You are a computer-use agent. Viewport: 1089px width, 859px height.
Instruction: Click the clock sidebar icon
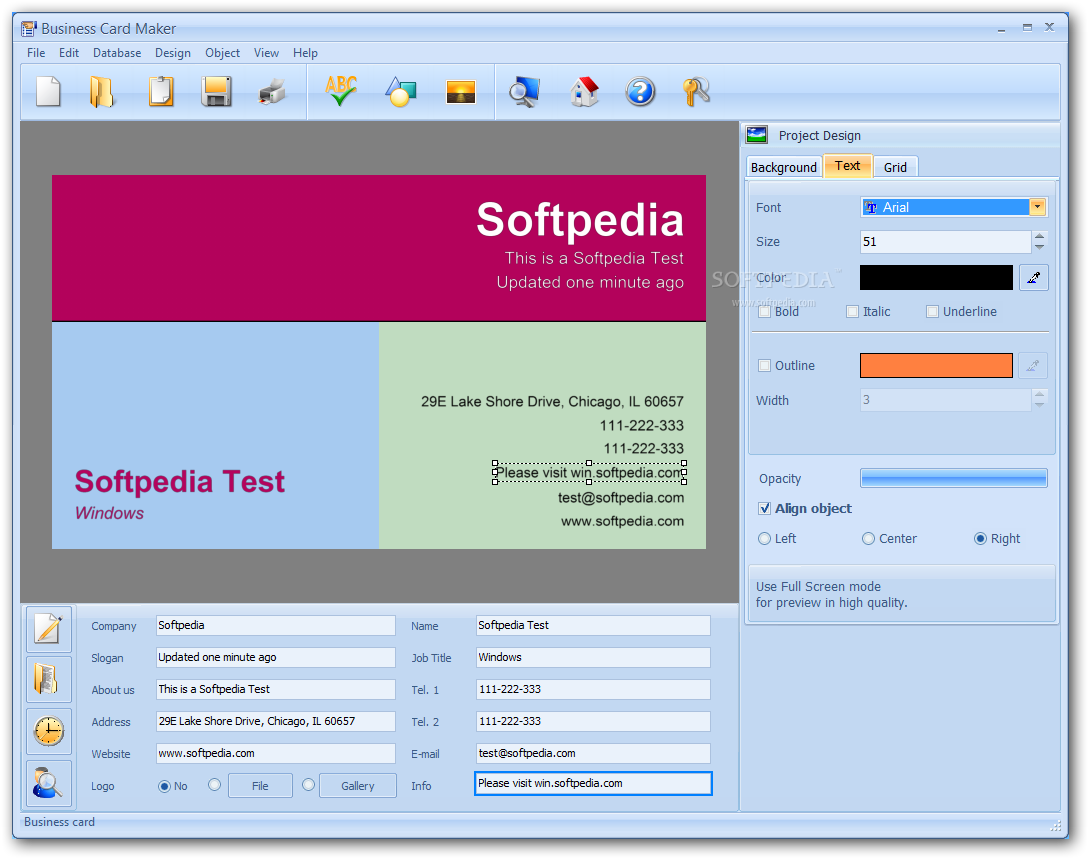click(x=49, y=731)
